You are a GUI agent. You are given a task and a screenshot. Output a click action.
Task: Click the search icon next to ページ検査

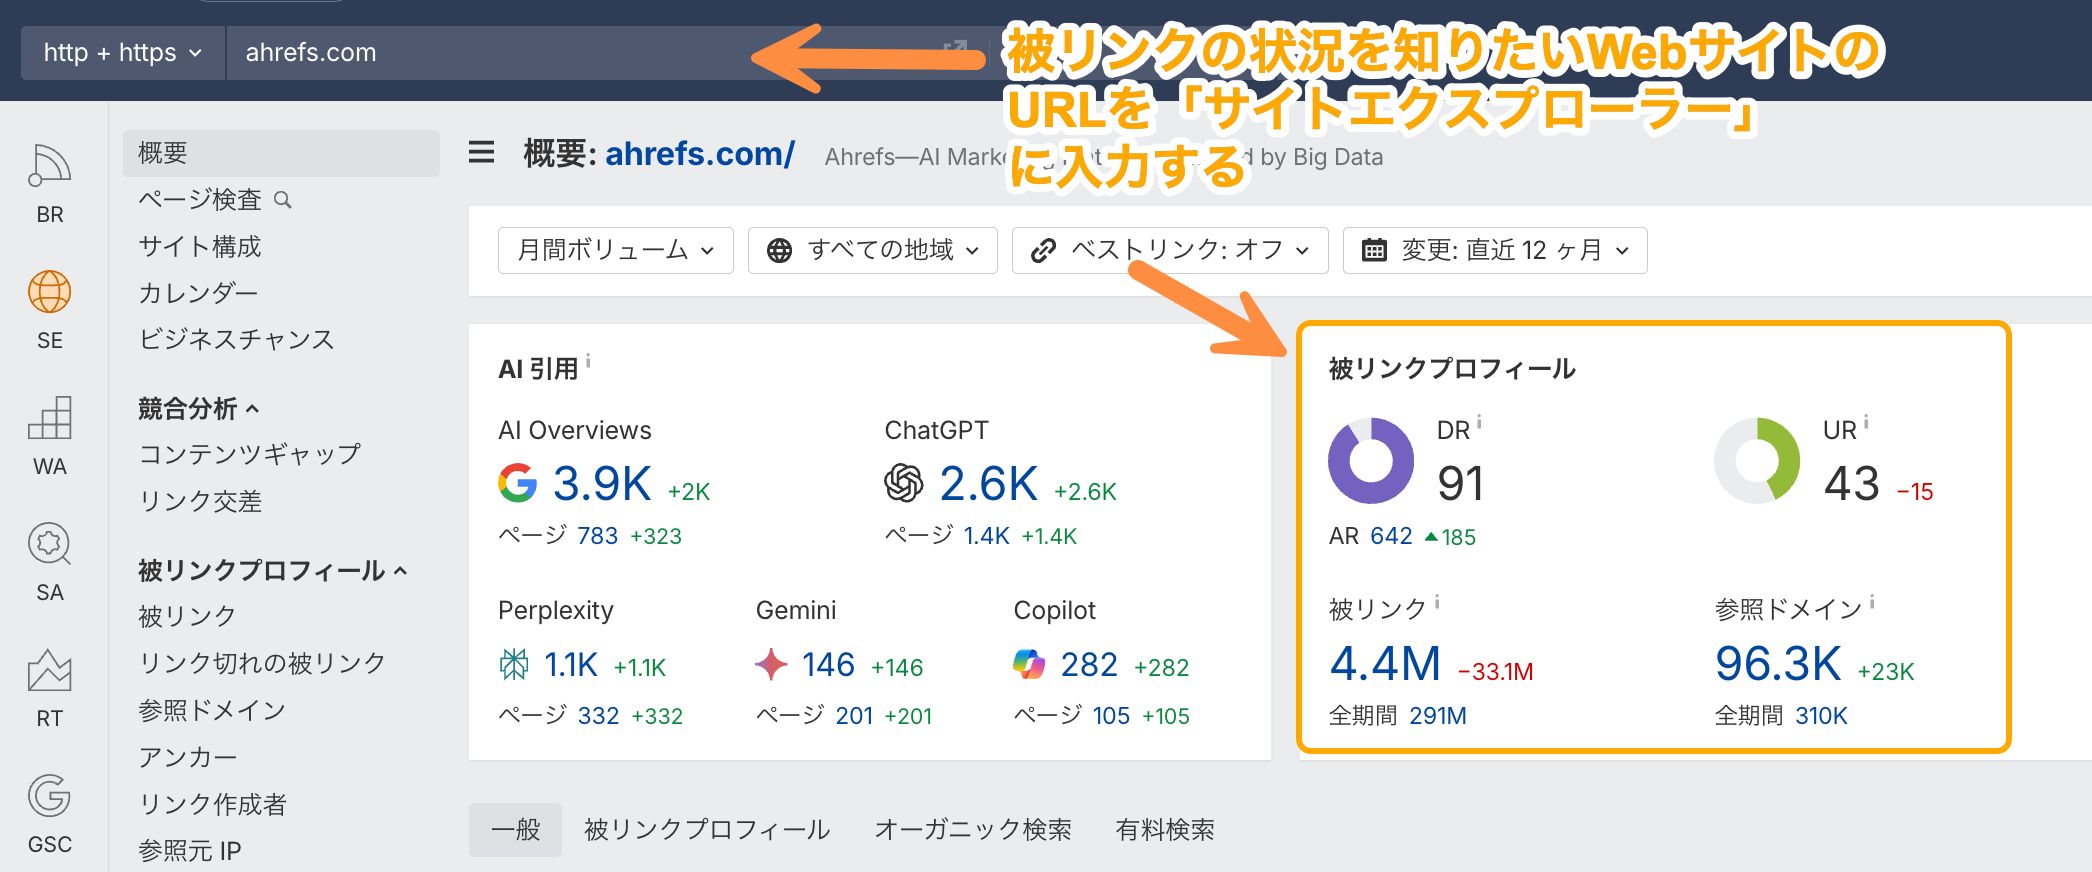[x=283, y=200]
